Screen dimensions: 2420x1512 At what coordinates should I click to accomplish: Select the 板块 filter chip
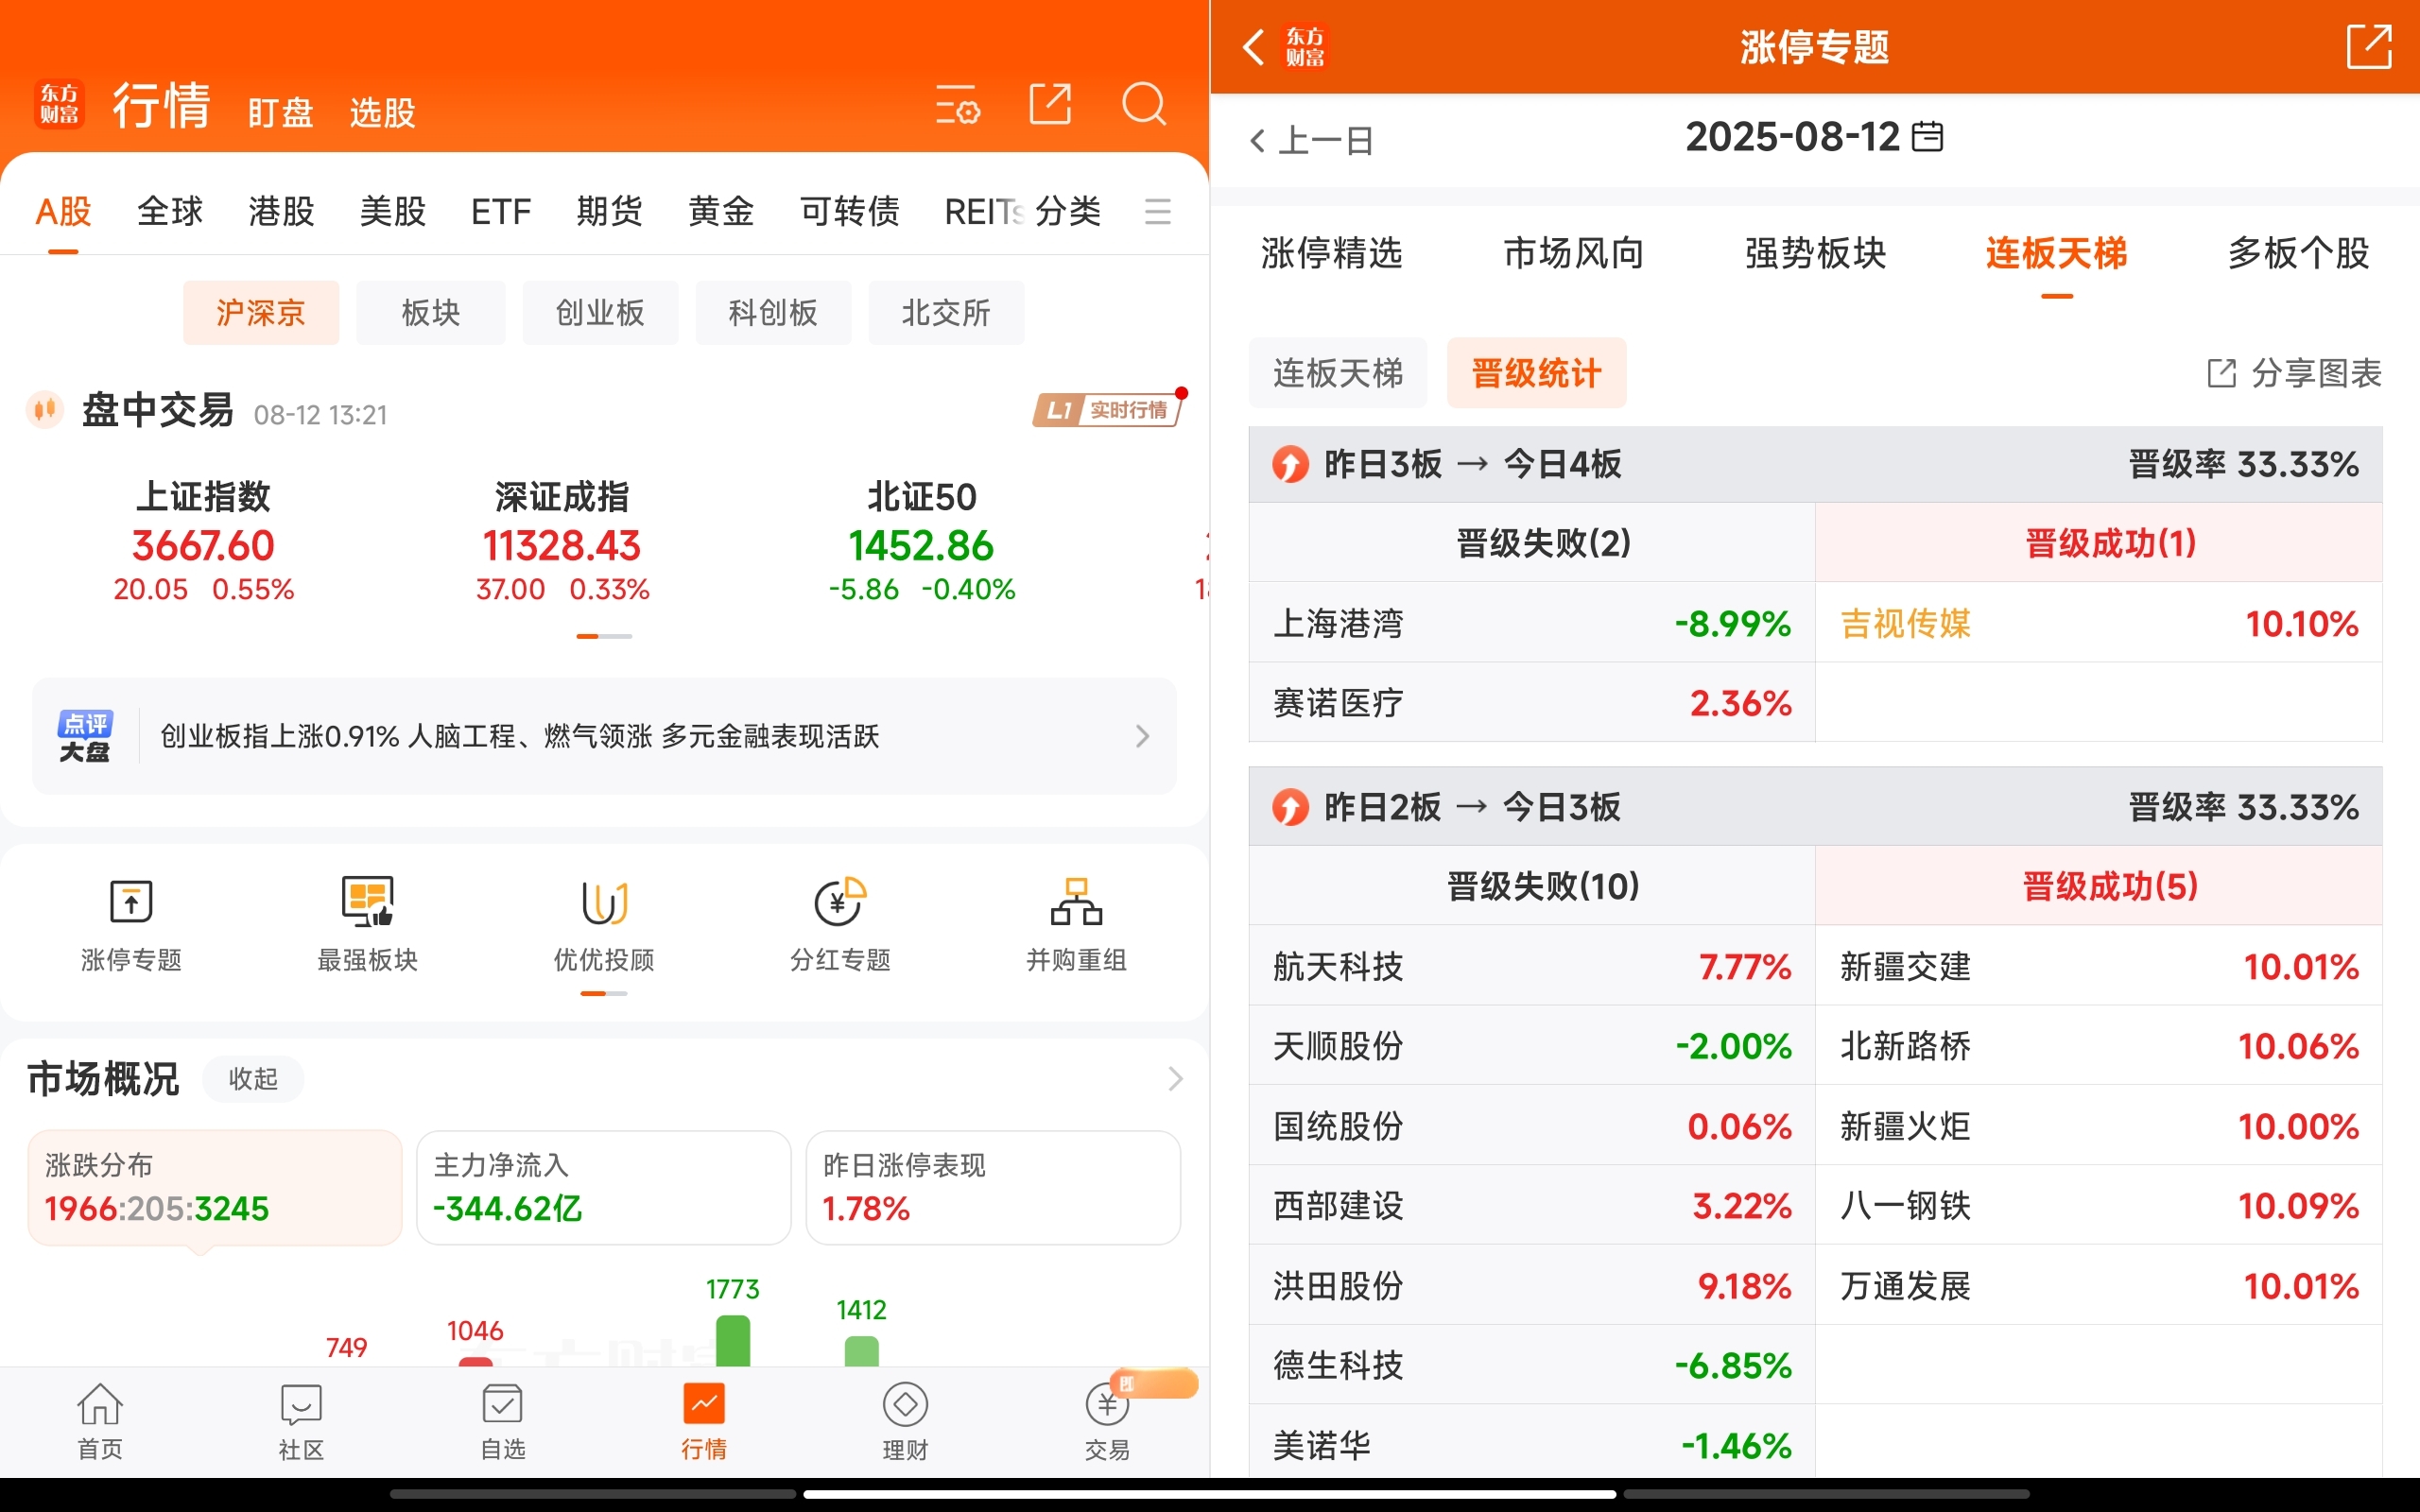[x=431, y=313]
